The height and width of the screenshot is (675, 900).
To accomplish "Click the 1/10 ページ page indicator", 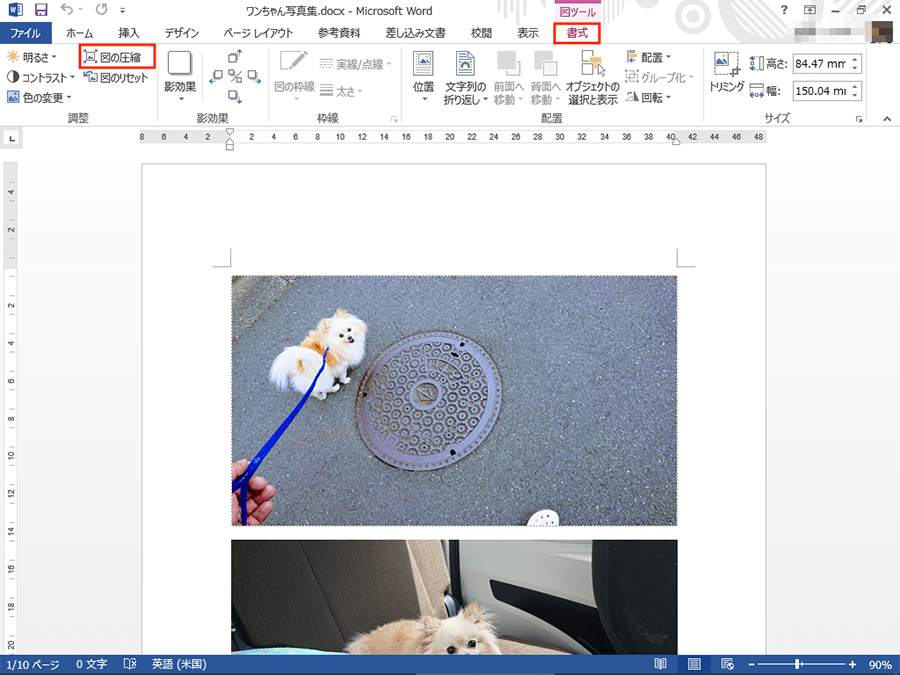I will click(33, 665).
